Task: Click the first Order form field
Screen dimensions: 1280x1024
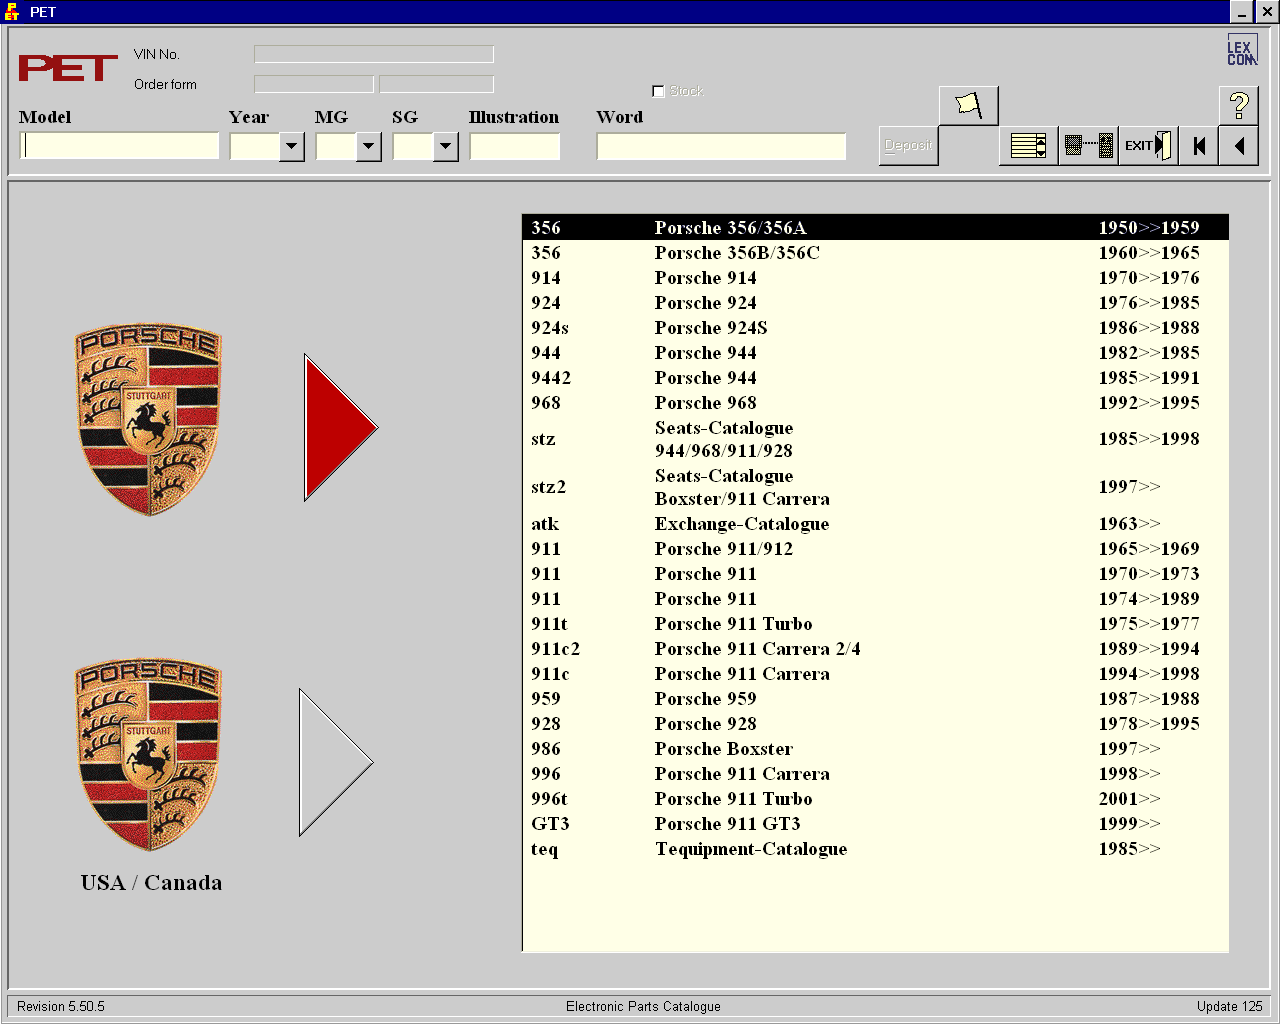Action: 314,84
